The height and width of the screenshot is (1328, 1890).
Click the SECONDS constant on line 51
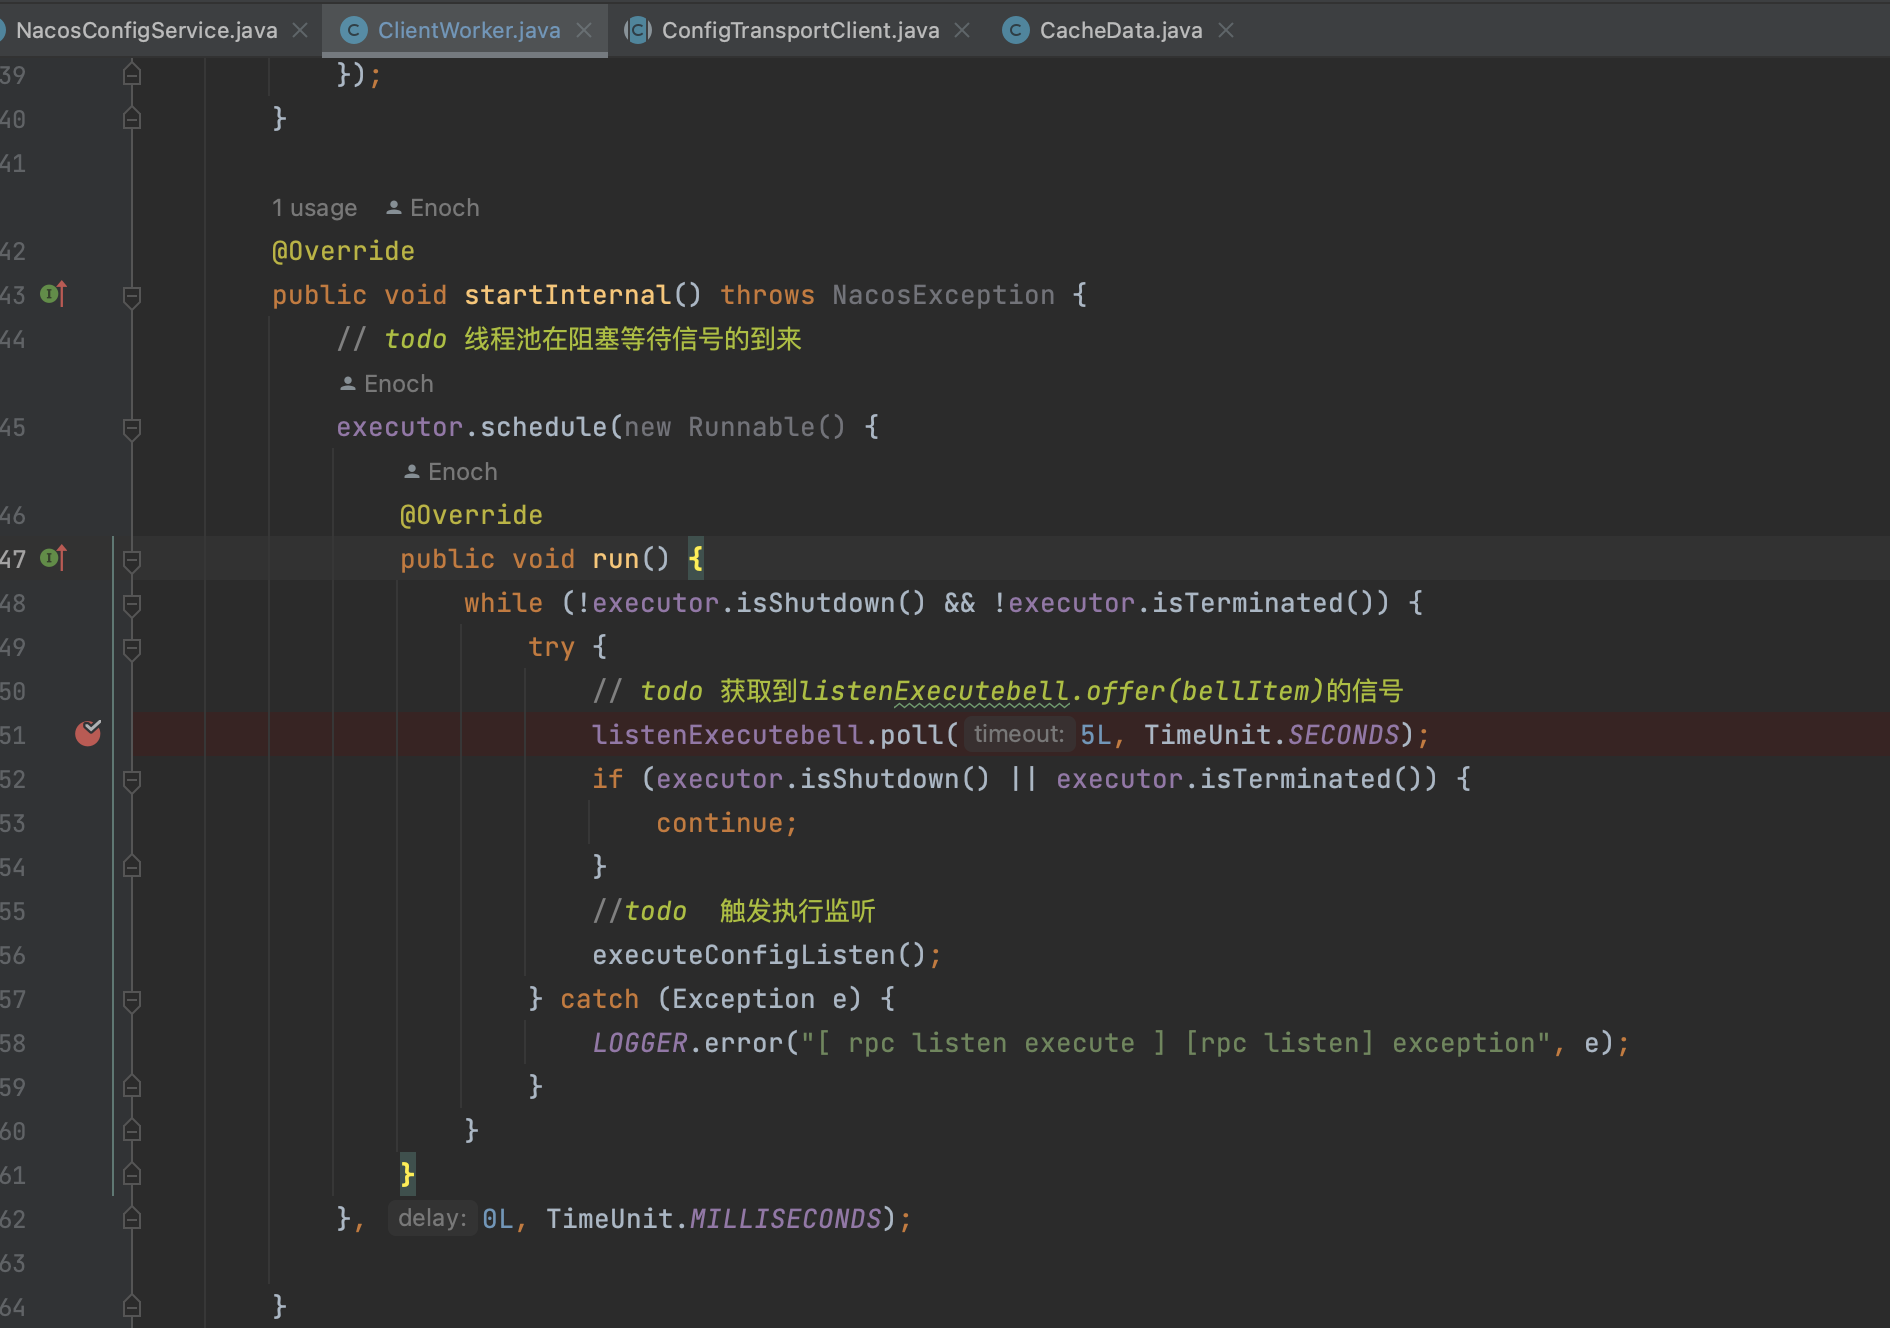[1343, 735]
